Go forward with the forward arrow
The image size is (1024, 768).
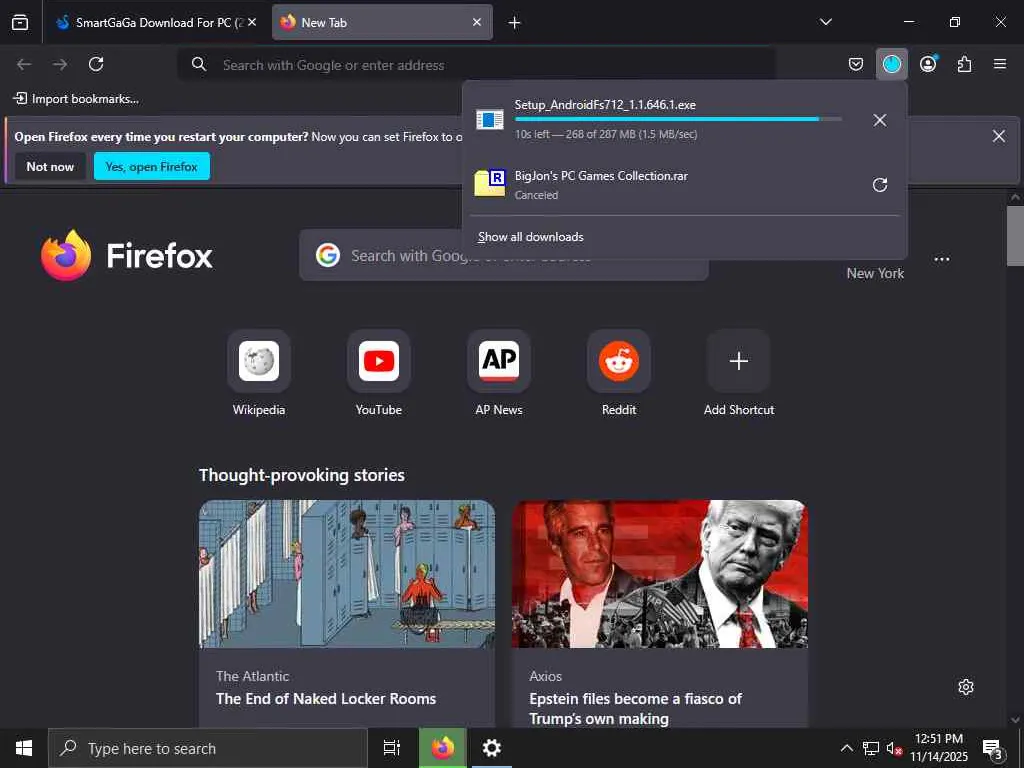click(x=60, y=64)
